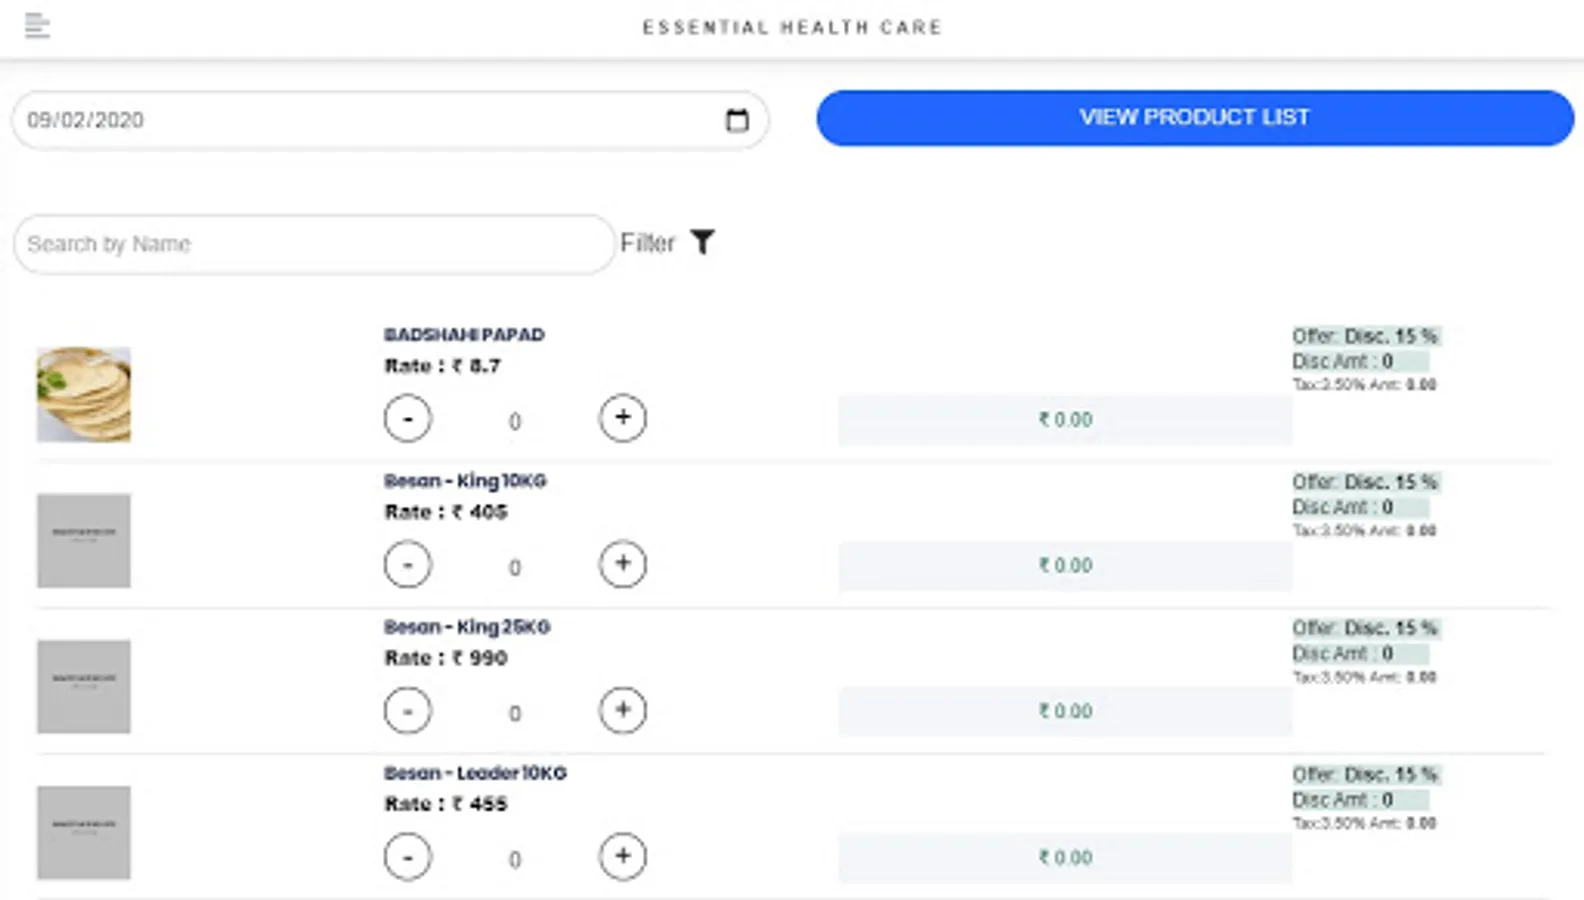Click the 09/02/2020 date field
Screen dimensions: 1584x900
(360, 120)
